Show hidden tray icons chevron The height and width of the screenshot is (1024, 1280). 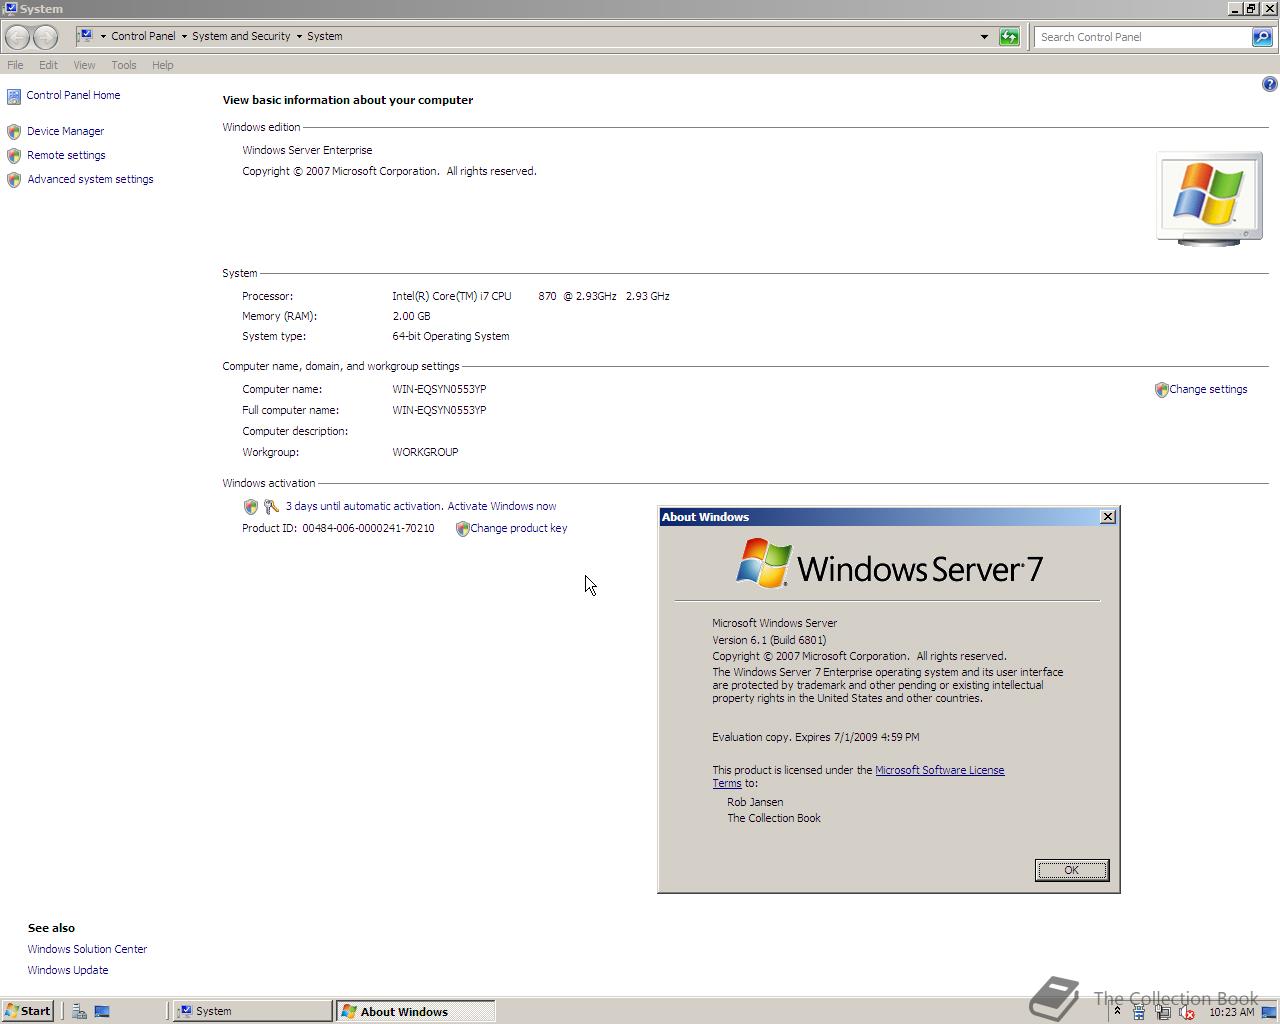(1117, 1012)
